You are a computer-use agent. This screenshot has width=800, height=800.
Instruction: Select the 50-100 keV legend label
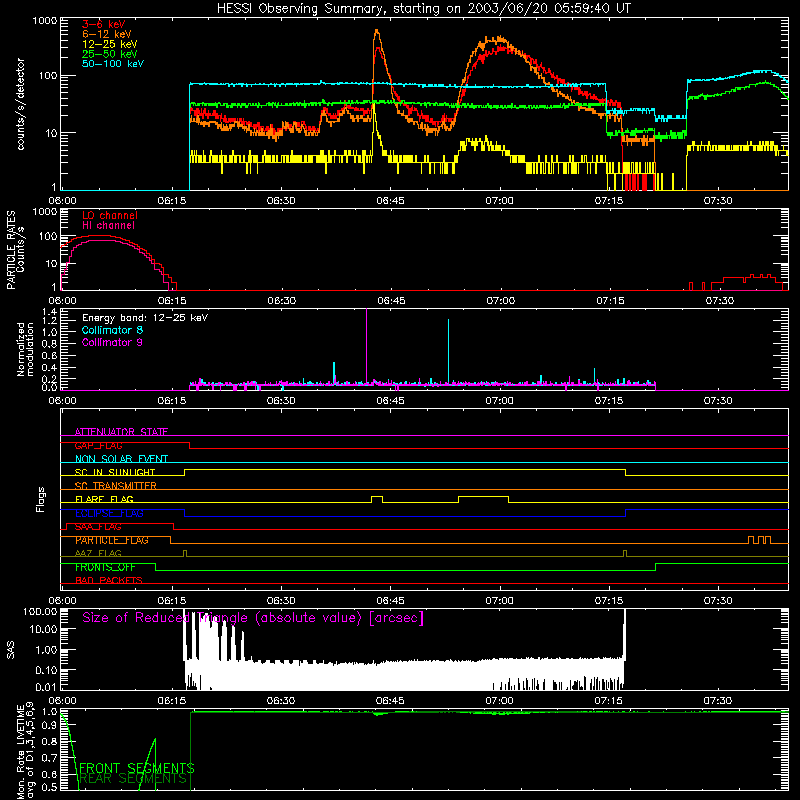[x=113, y=64]
